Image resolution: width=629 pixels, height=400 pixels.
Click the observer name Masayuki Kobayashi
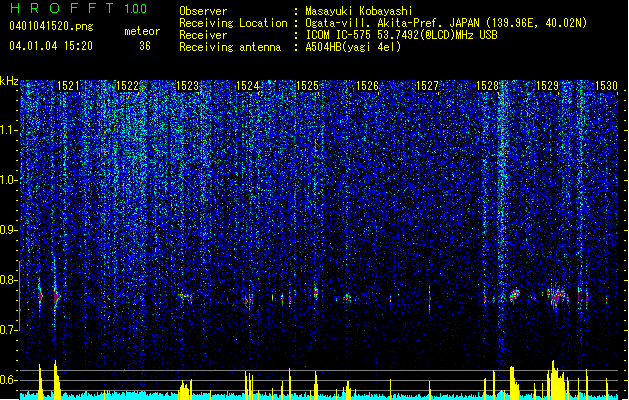point(359,11)
